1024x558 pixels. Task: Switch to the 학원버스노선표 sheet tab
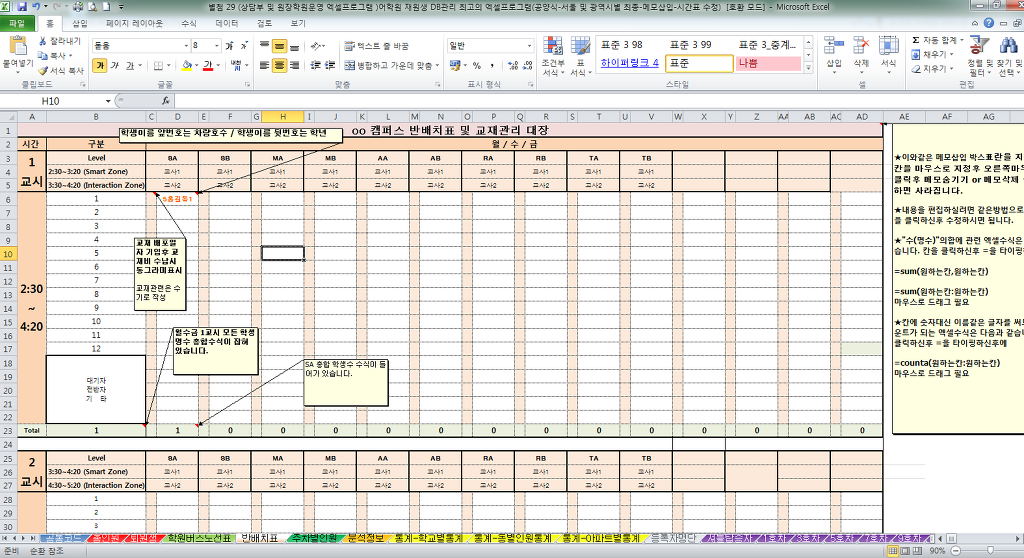[x=199, y=538]
